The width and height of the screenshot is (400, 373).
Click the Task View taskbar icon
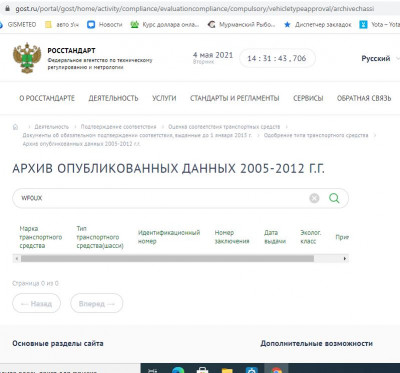click(153, 370)
